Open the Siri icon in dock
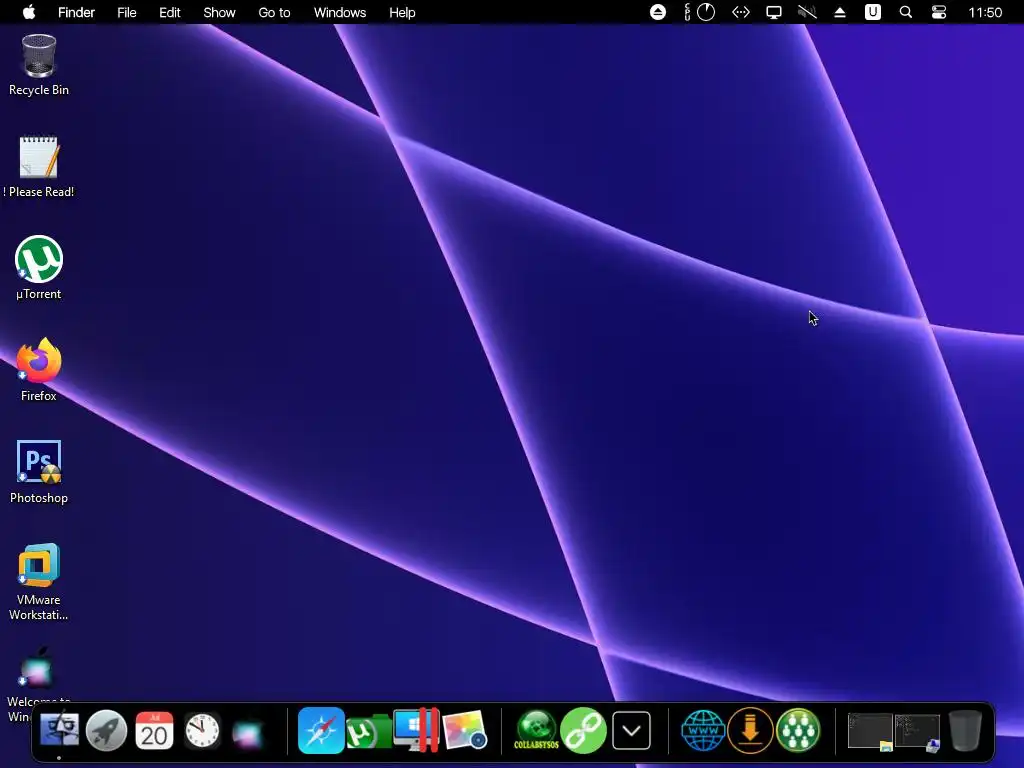The height and width of the screenshot is (768, 1024). (x=249, y=733)
